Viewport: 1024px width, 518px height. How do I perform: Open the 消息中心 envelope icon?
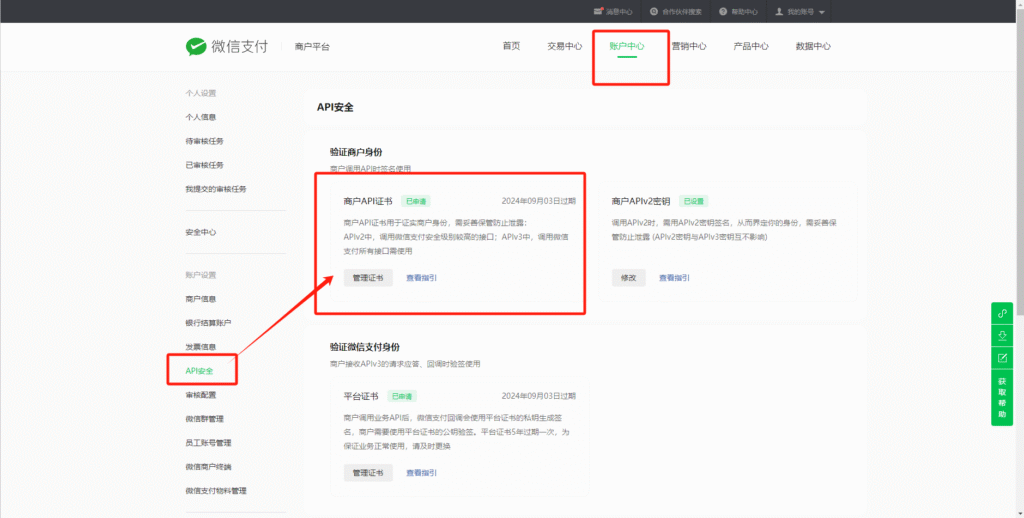click(x=598, y=12)
